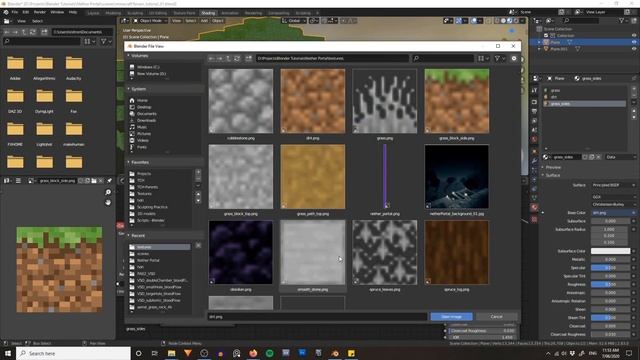The height and width of the screenshot is (360, 640).
Task: Click the file name field with dirt.png
Action: [317, 317]
